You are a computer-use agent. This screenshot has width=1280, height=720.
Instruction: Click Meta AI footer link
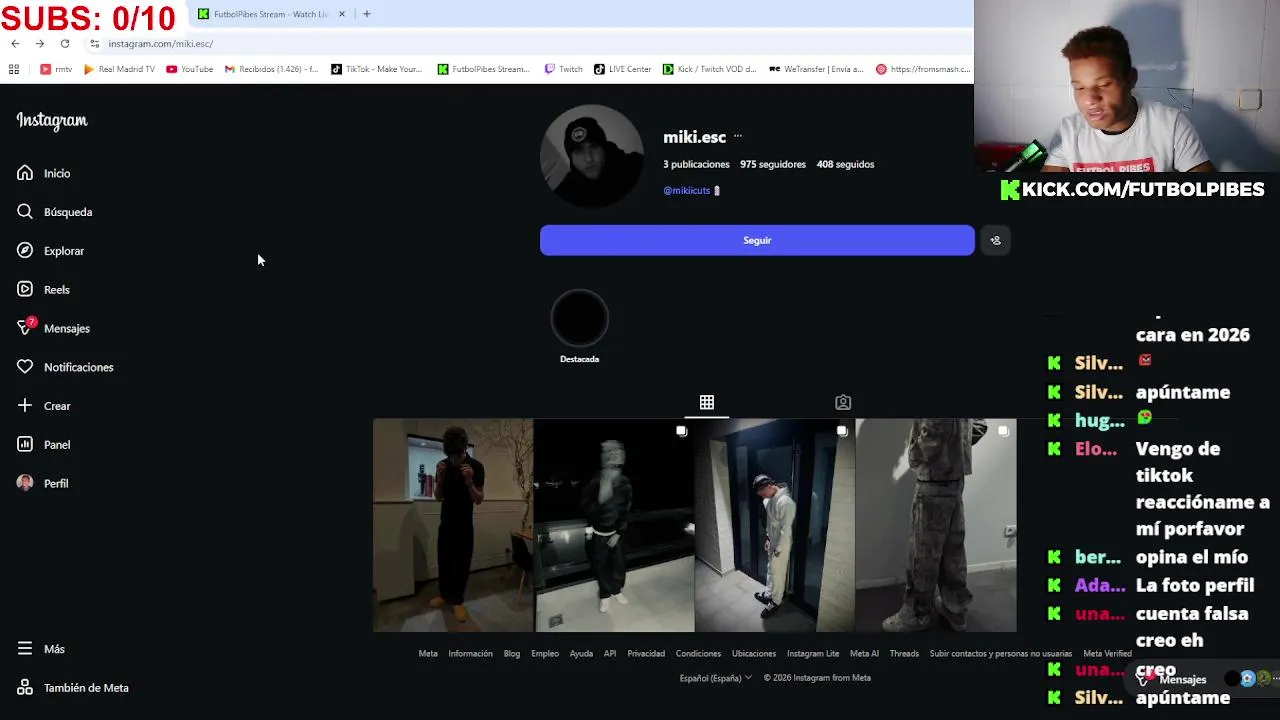coord(864,654)
